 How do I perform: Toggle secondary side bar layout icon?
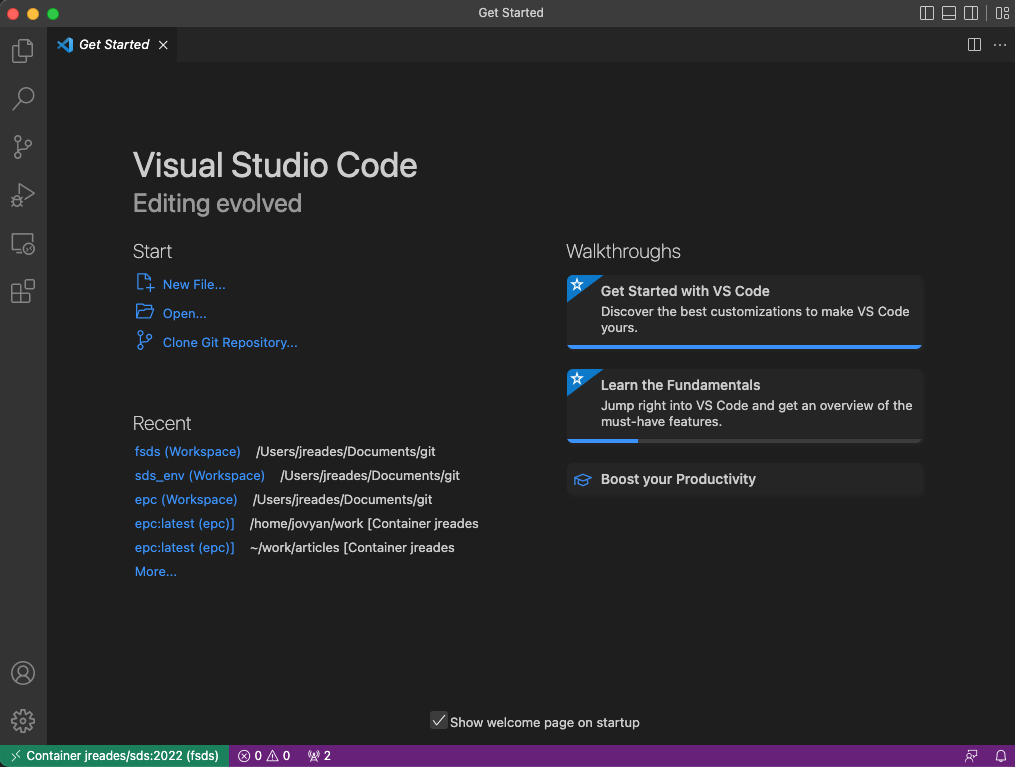[x=970, y=13]
